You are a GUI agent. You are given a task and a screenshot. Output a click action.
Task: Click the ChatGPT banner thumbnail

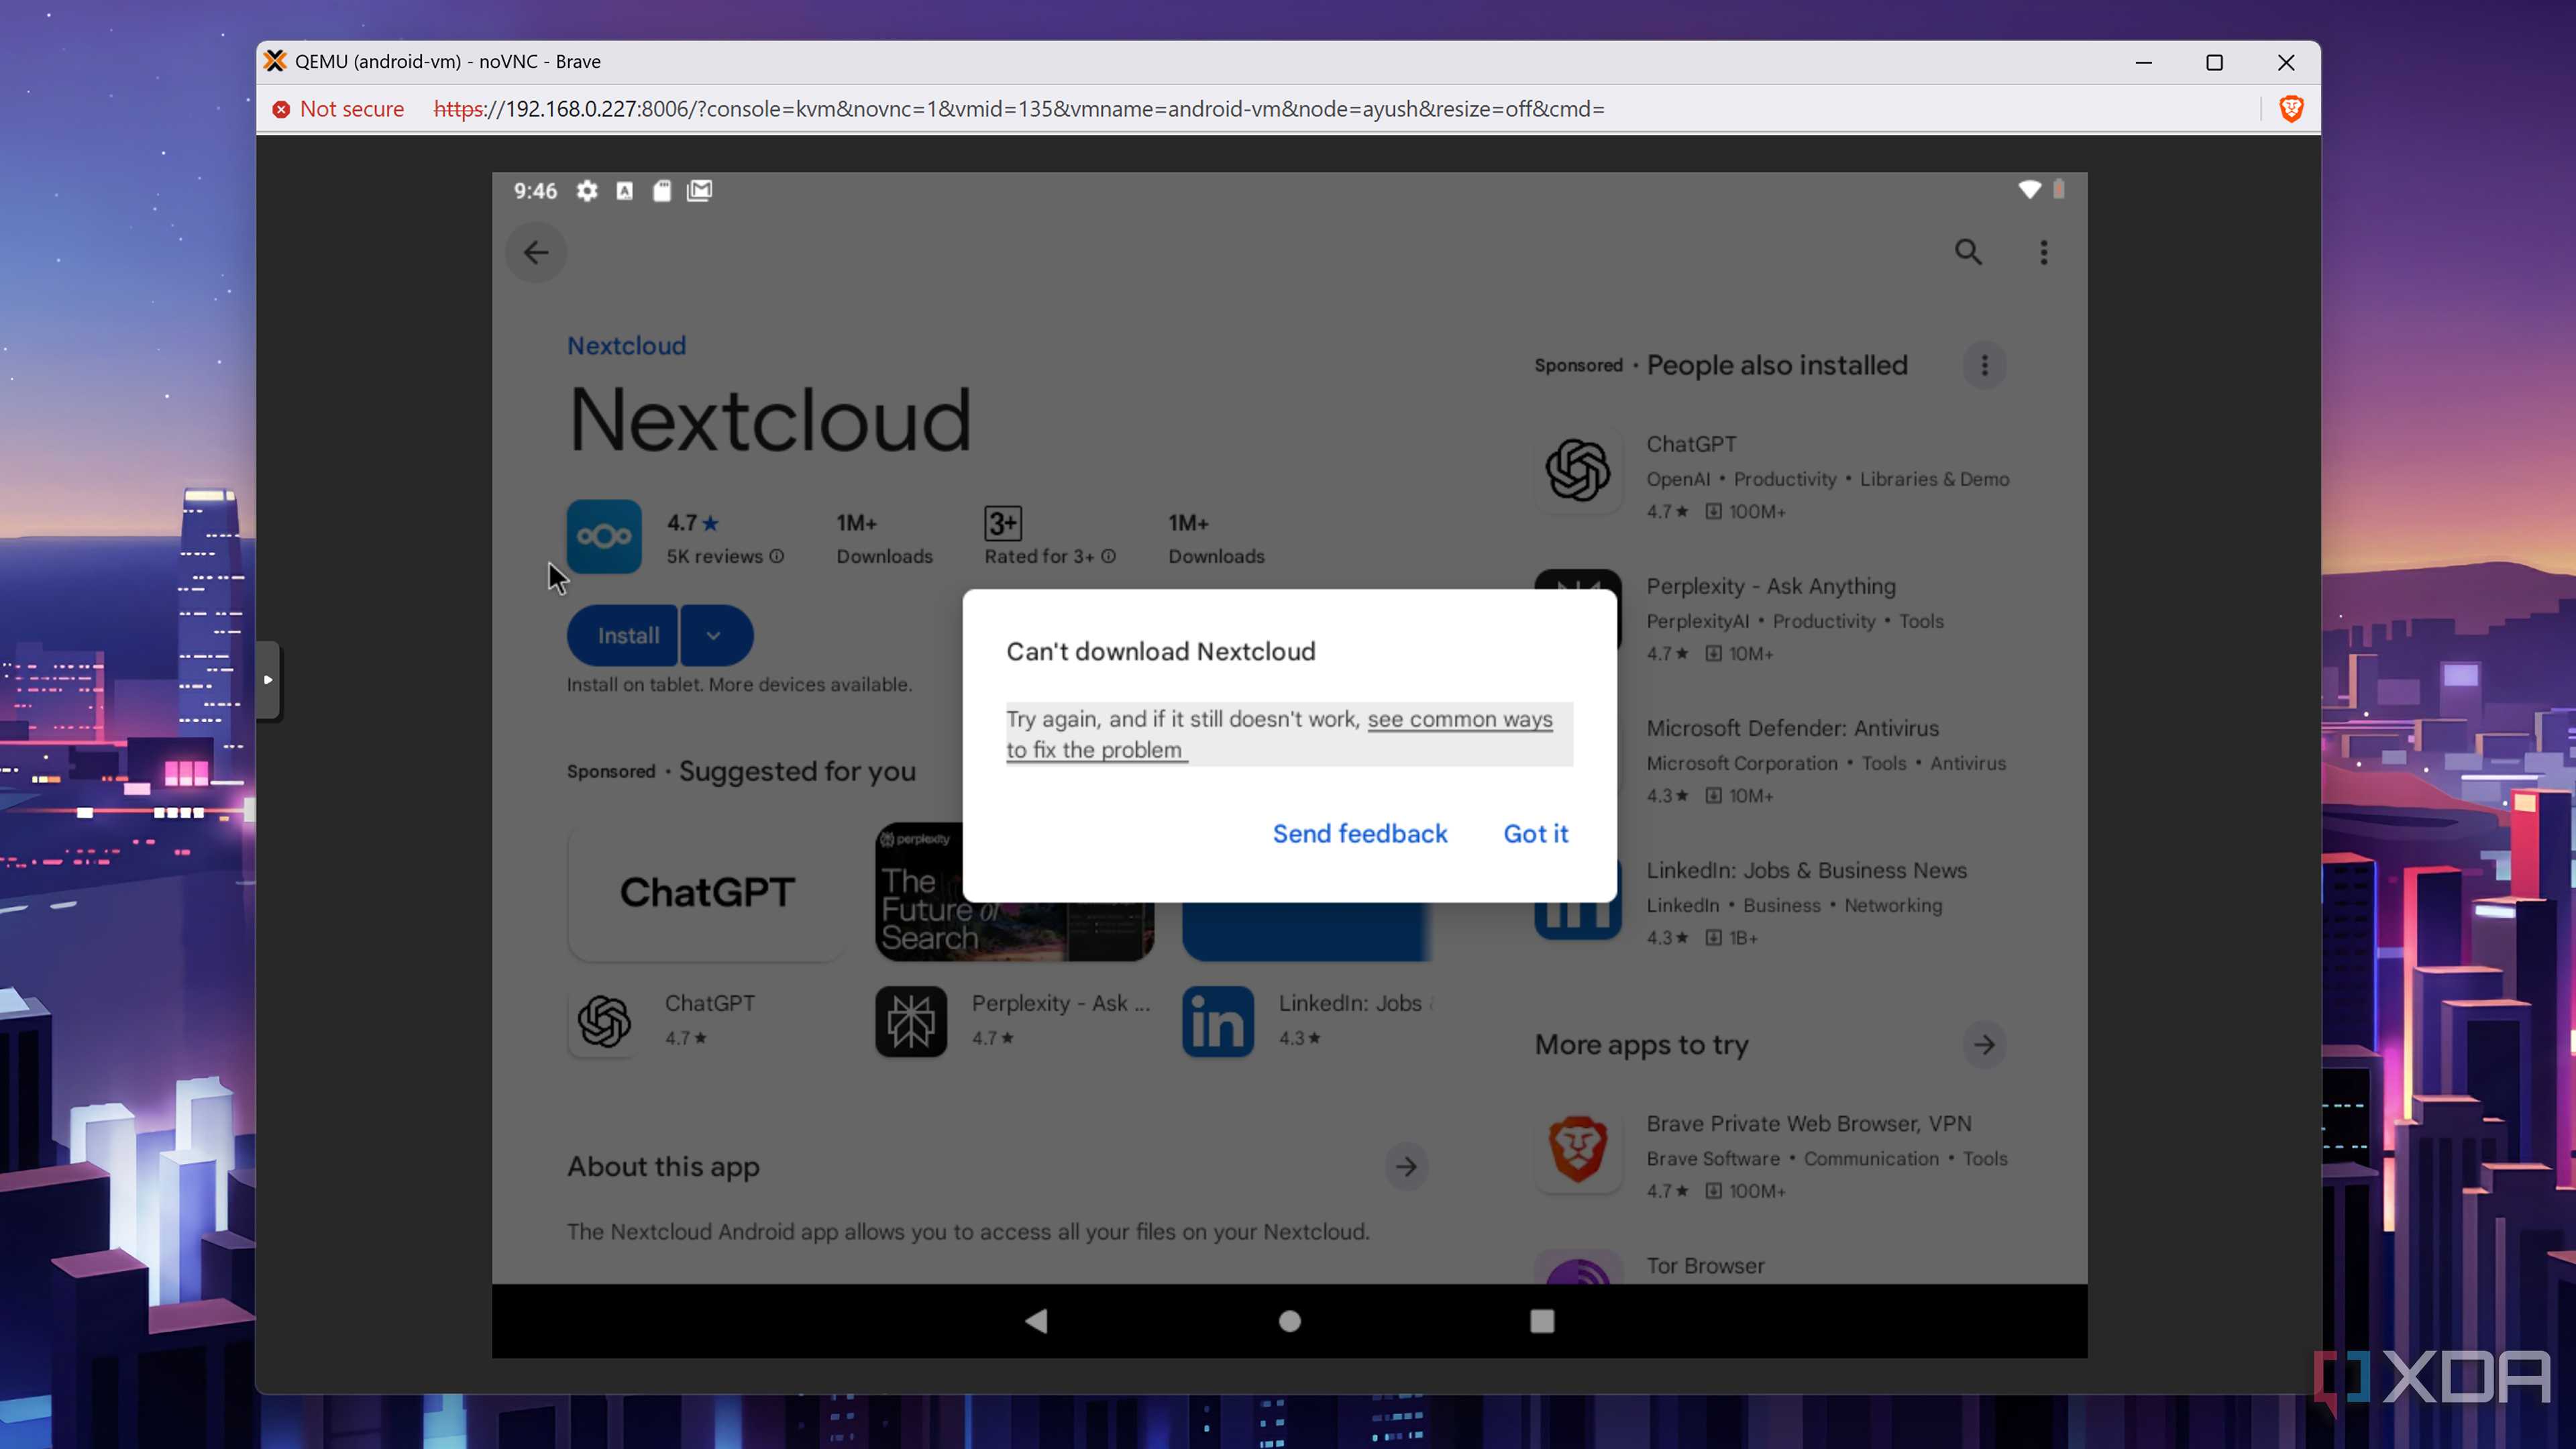coord(707,892)
